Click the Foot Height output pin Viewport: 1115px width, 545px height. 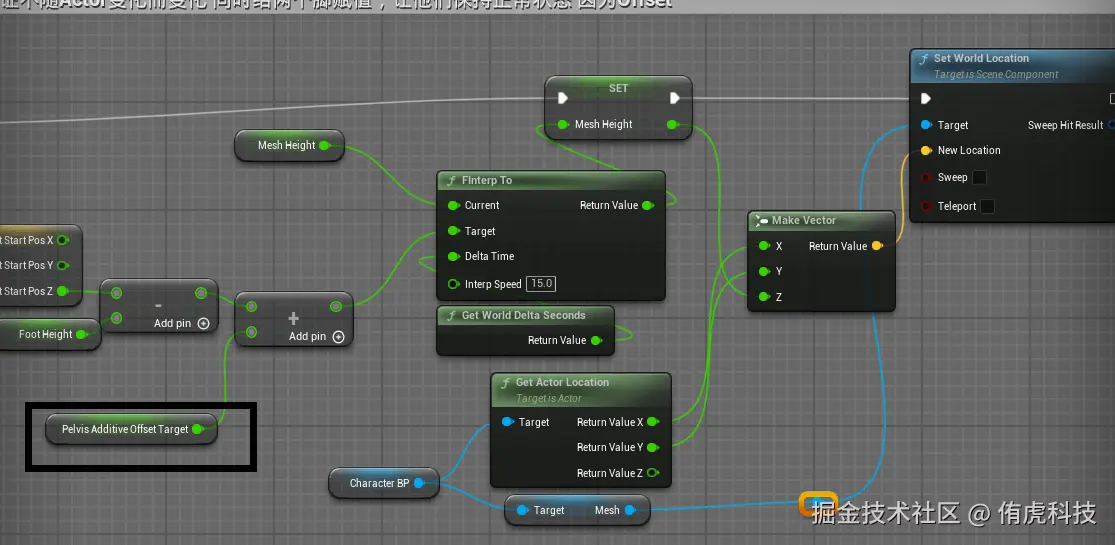coord(82,334)
